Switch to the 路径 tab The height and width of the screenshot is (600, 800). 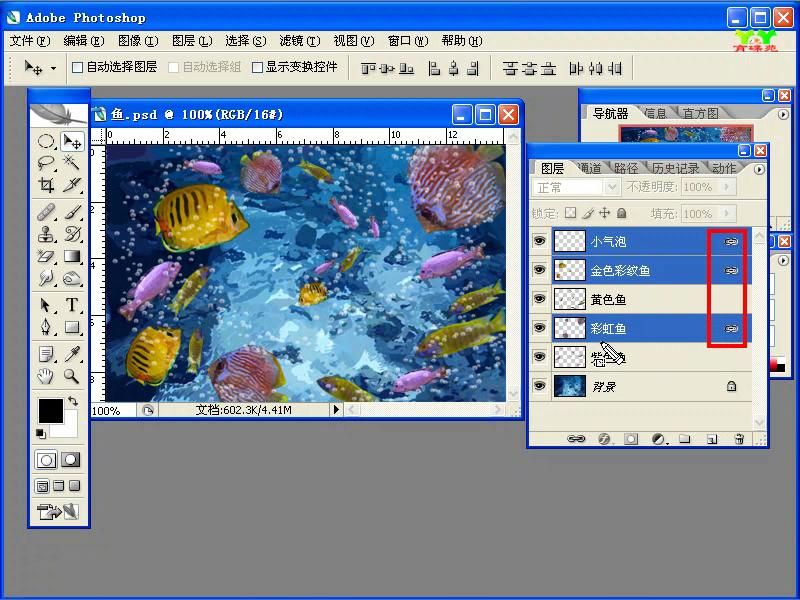626,168
